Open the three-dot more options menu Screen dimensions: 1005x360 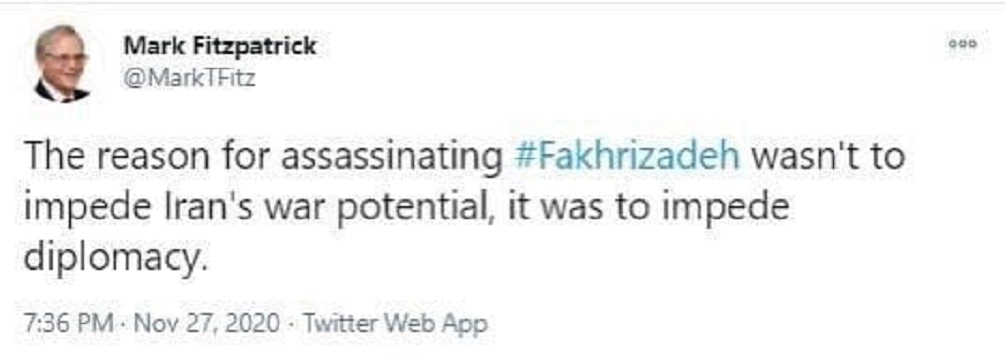coord(963,44)
